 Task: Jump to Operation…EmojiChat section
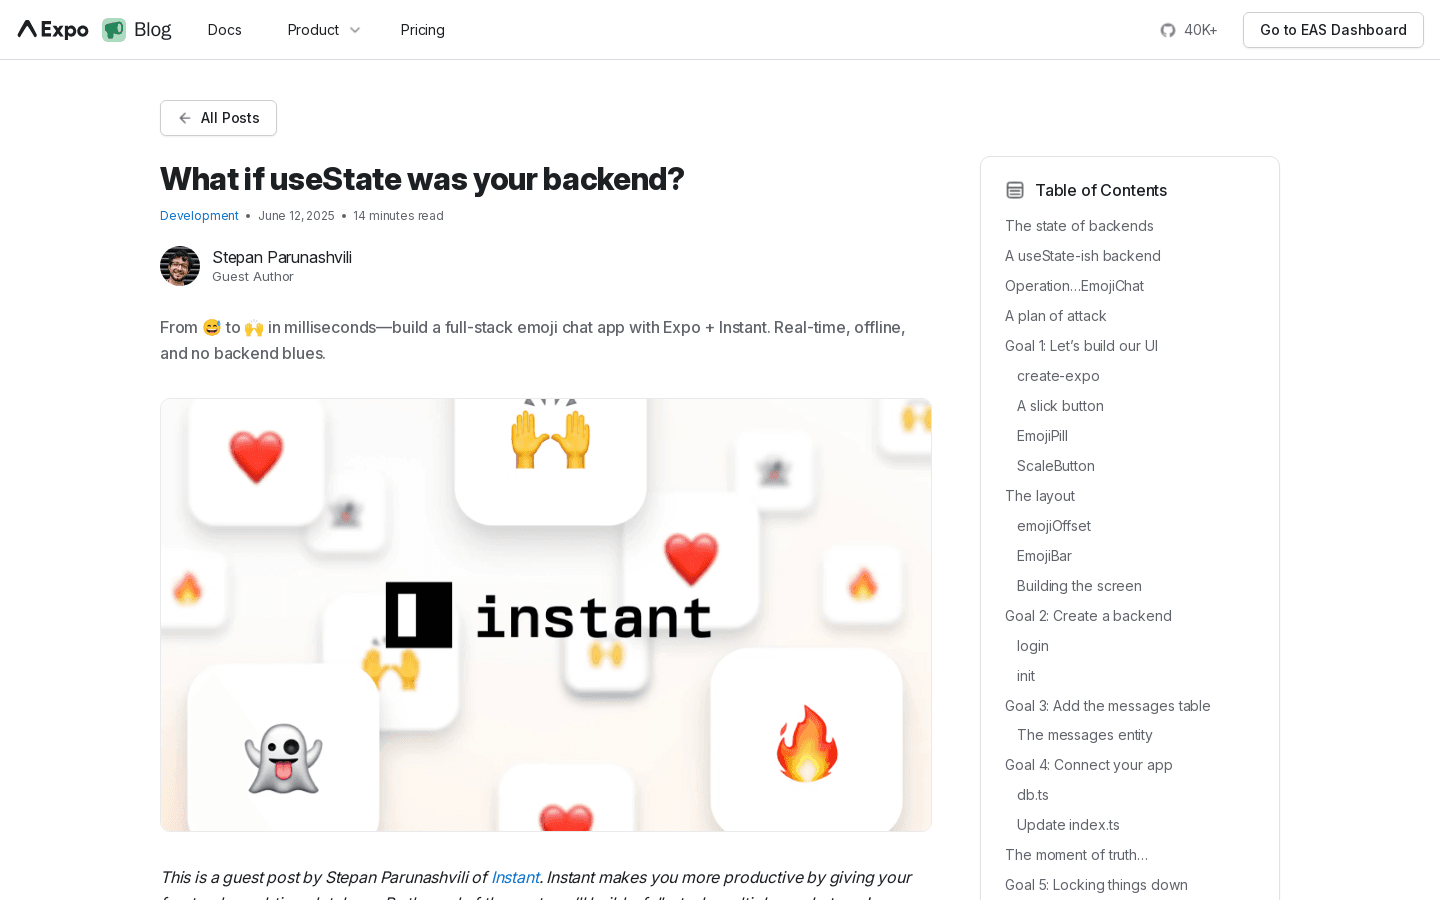(1074, 286)
